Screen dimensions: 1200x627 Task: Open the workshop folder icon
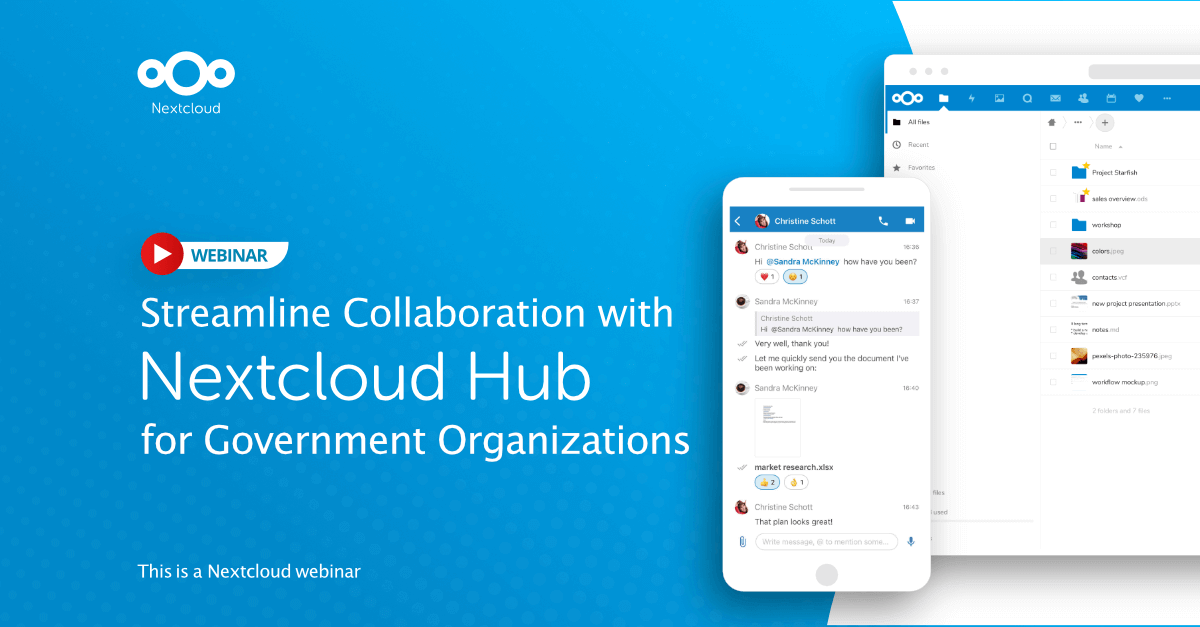click(x=1079, y=225)
